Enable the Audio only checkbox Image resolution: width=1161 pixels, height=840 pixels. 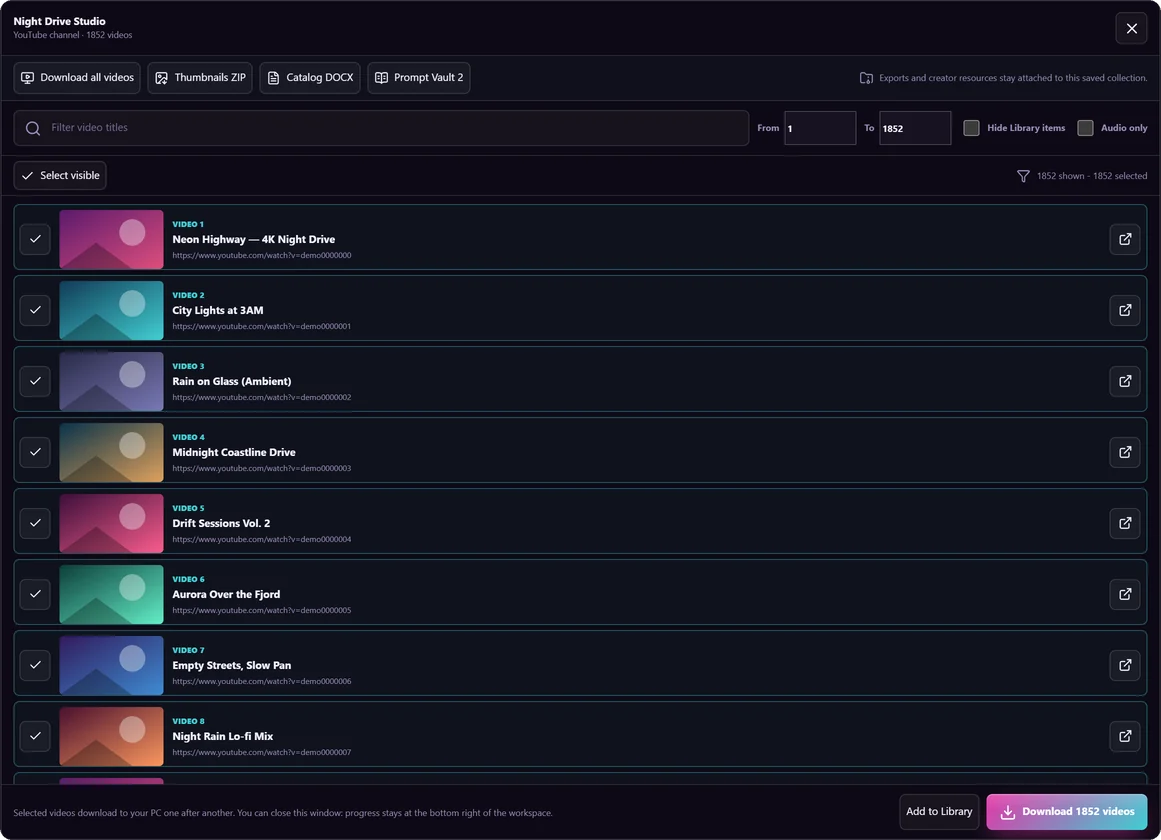coord(1085,128)
